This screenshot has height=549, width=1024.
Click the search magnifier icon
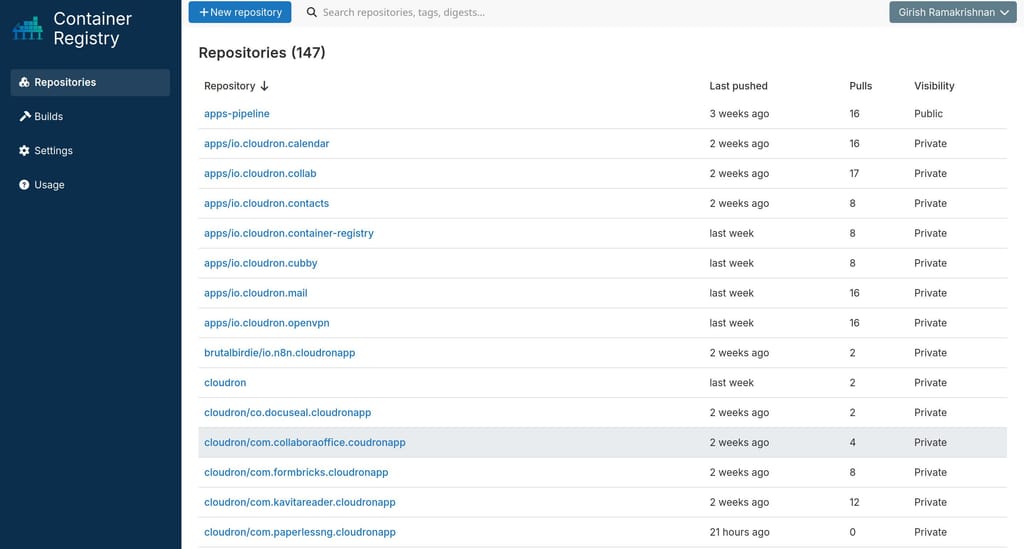pyautogui.click(x=312, y=12)
